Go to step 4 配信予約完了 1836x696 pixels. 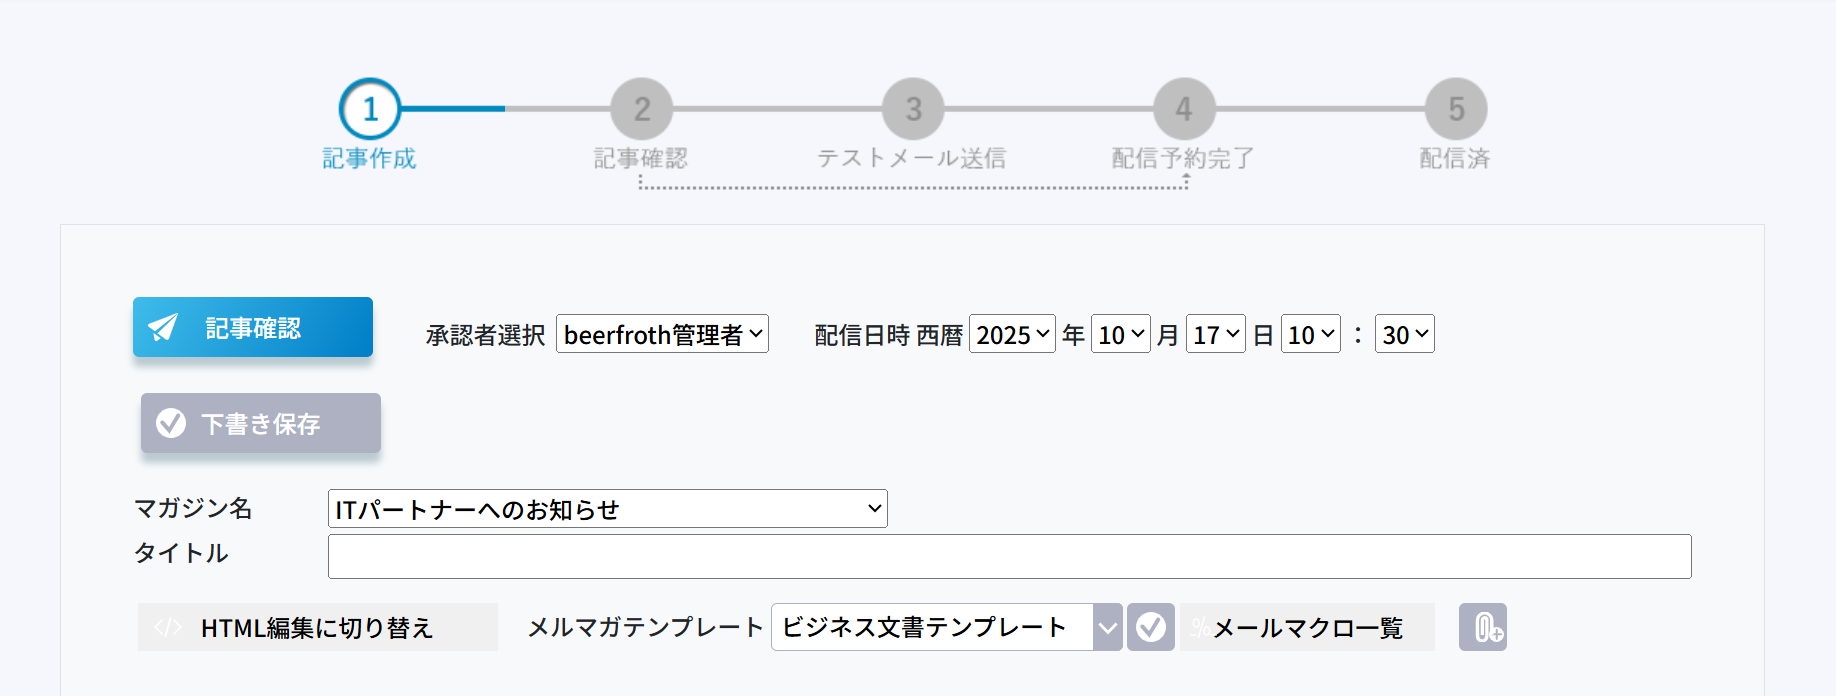(1183, 109)
